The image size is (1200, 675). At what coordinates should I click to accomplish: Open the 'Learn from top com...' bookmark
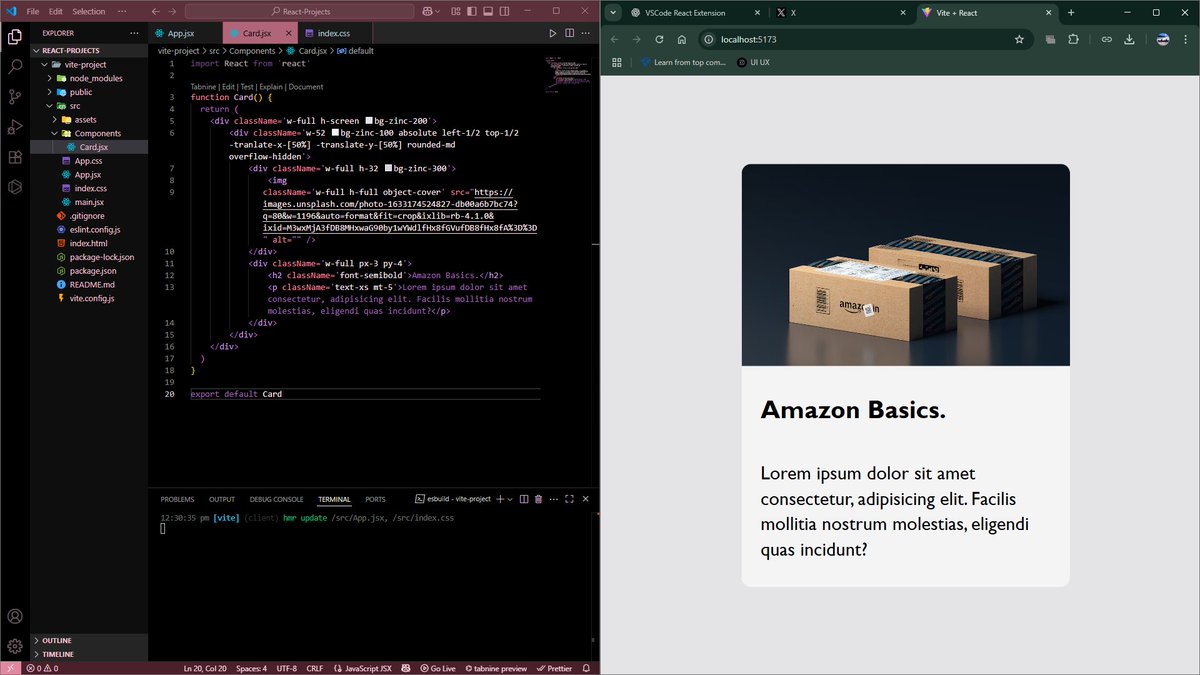(x=684, y=62)
